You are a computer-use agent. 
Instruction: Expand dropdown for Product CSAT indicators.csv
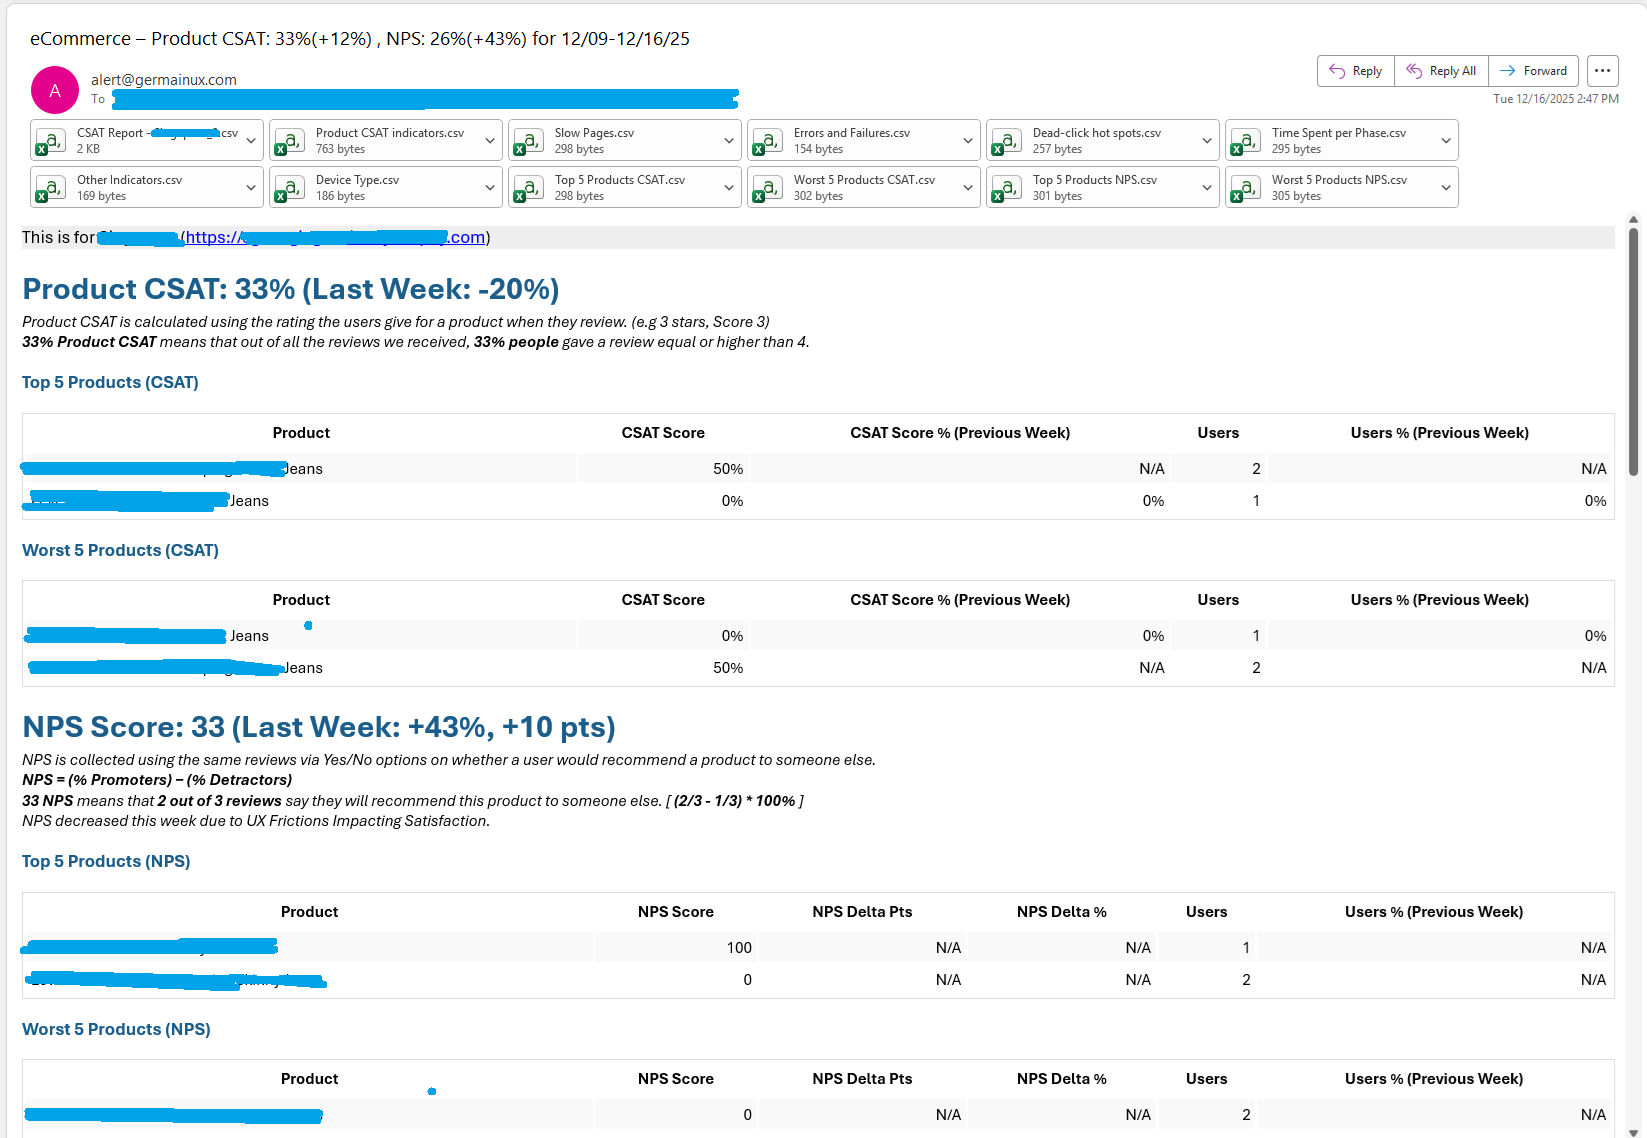pos(490,141)
